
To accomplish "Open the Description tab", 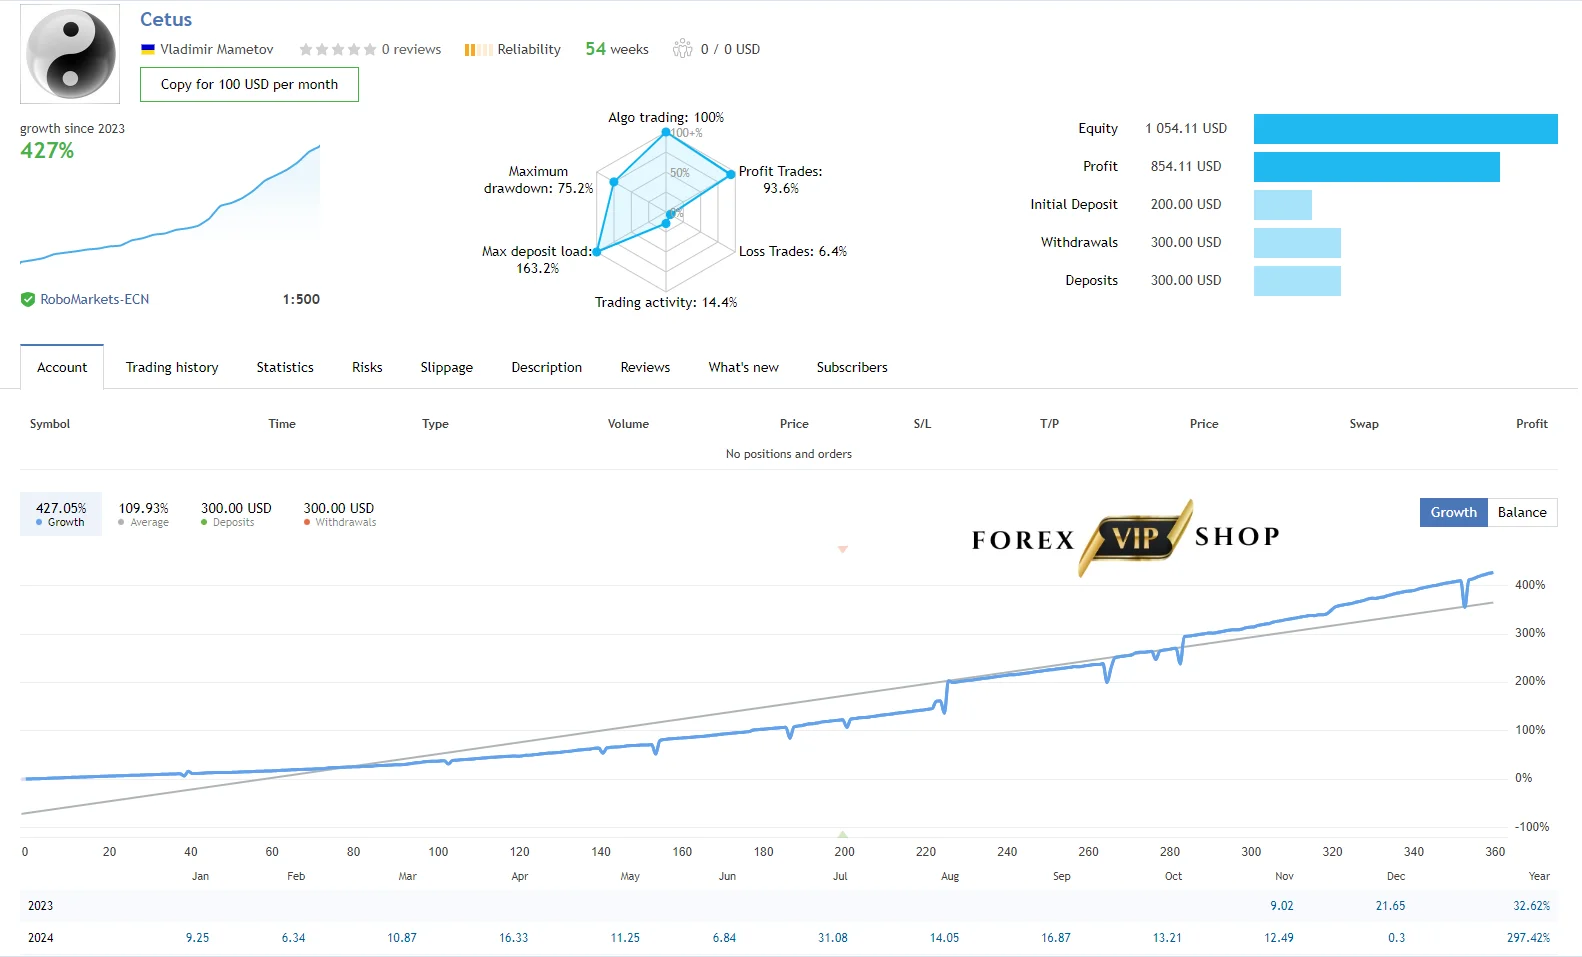I will 547,367.
